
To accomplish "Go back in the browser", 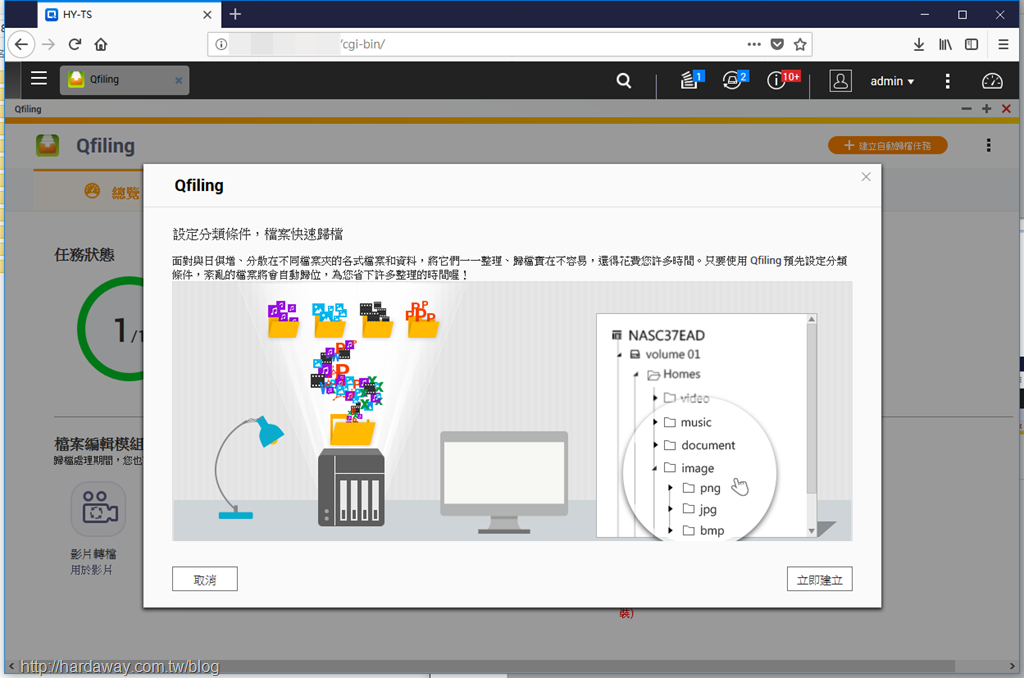I will pyautogui.click(x=22, y=44).
